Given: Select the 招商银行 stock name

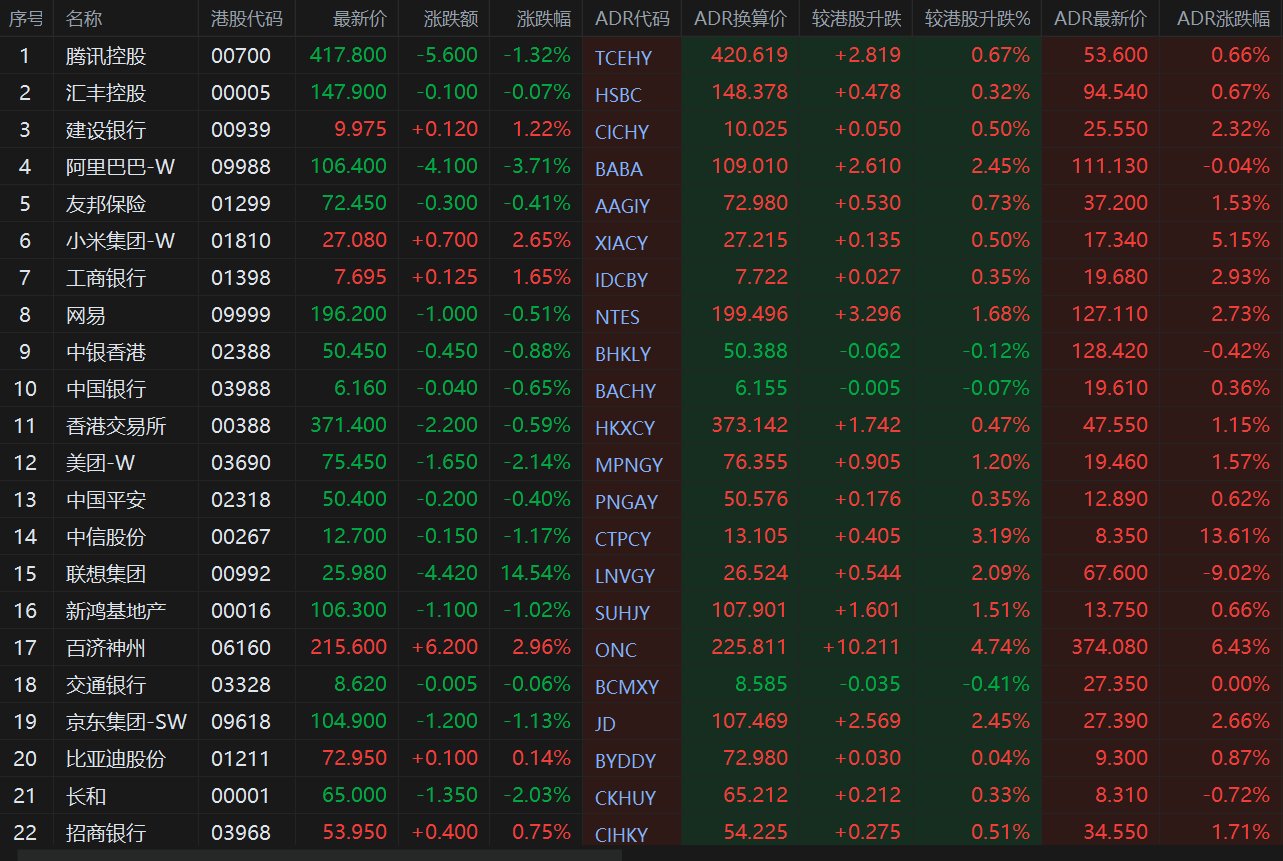Looking at the screenshot, I should 106,833.
